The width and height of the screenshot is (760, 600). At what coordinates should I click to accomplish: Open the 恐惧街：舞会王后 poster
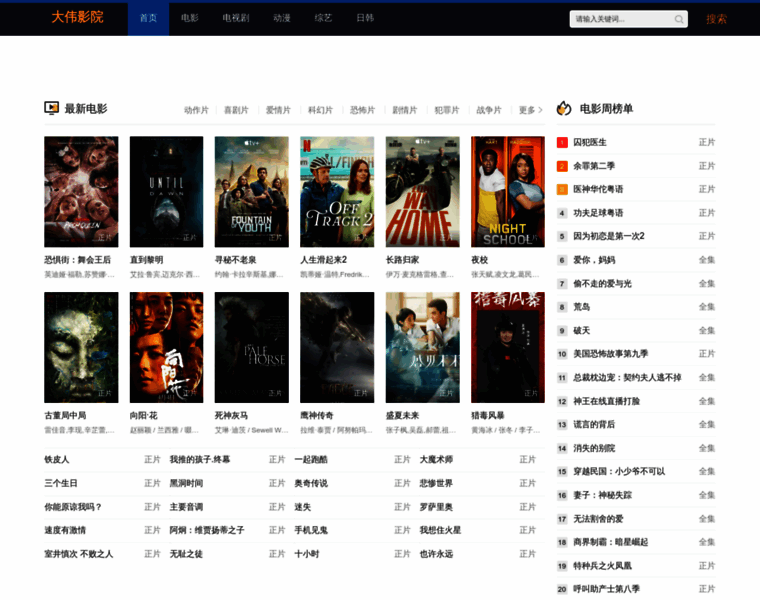[81, 192]
